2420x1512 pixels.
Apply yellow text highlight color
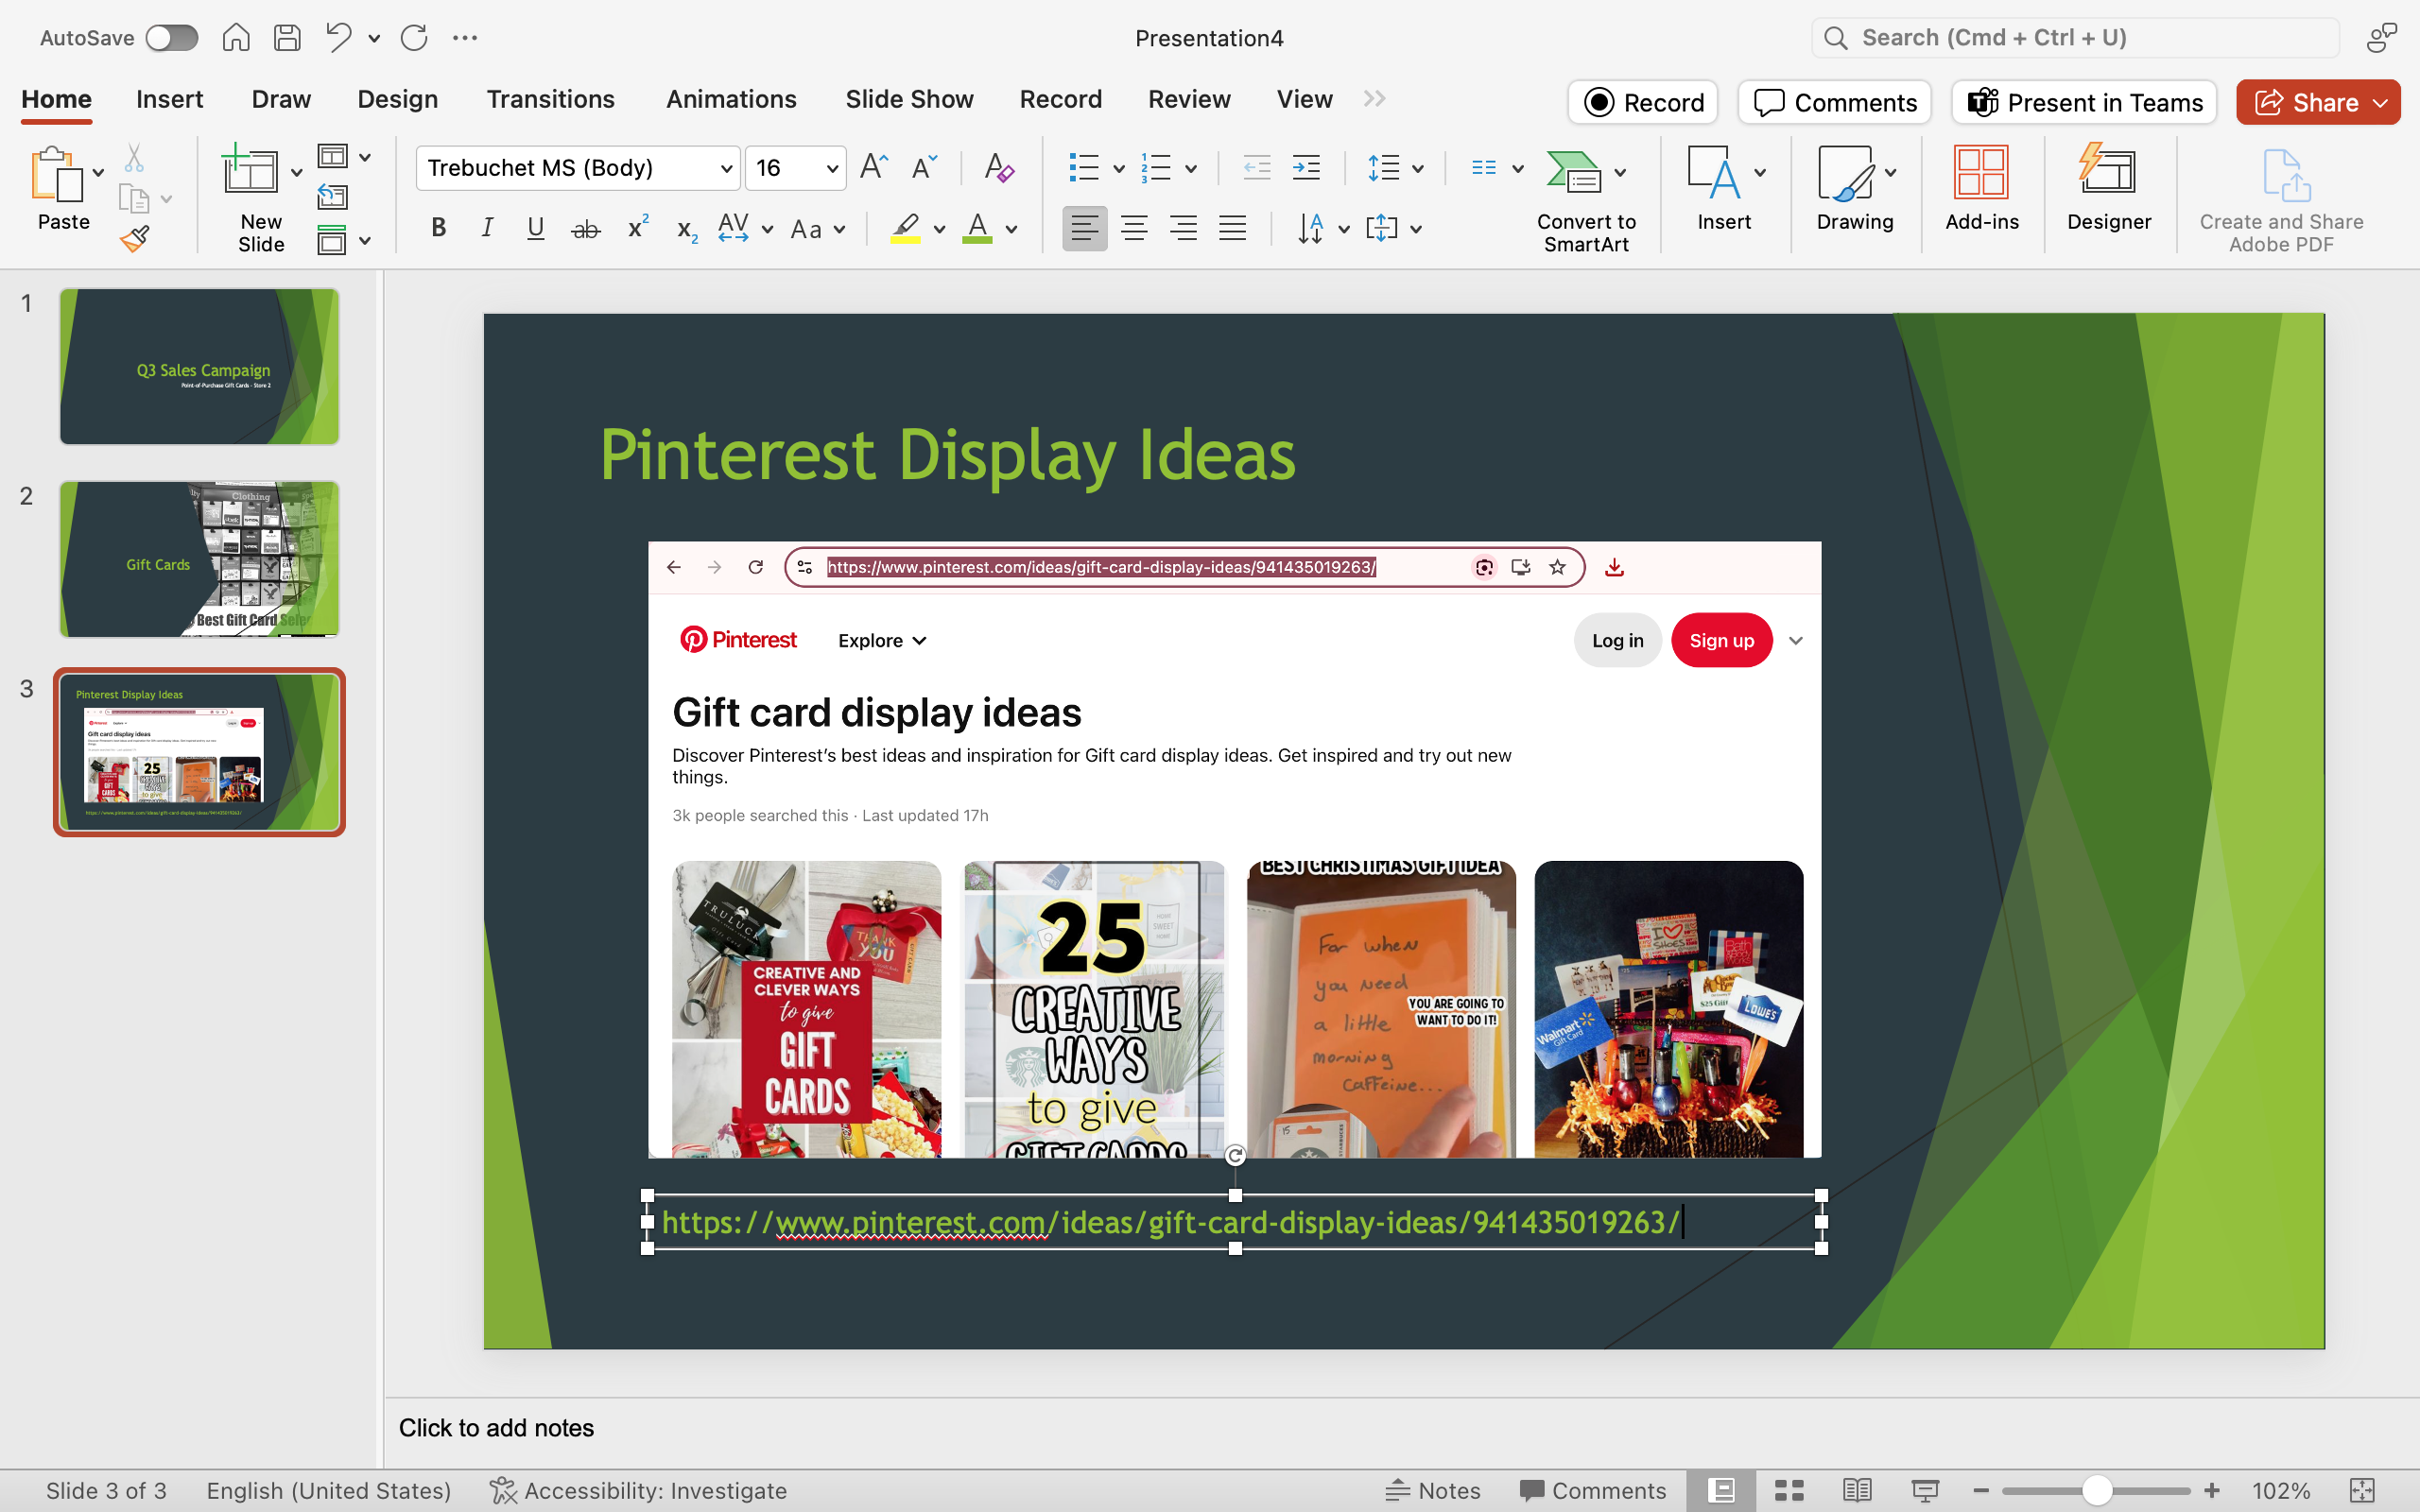click(906, 228)
